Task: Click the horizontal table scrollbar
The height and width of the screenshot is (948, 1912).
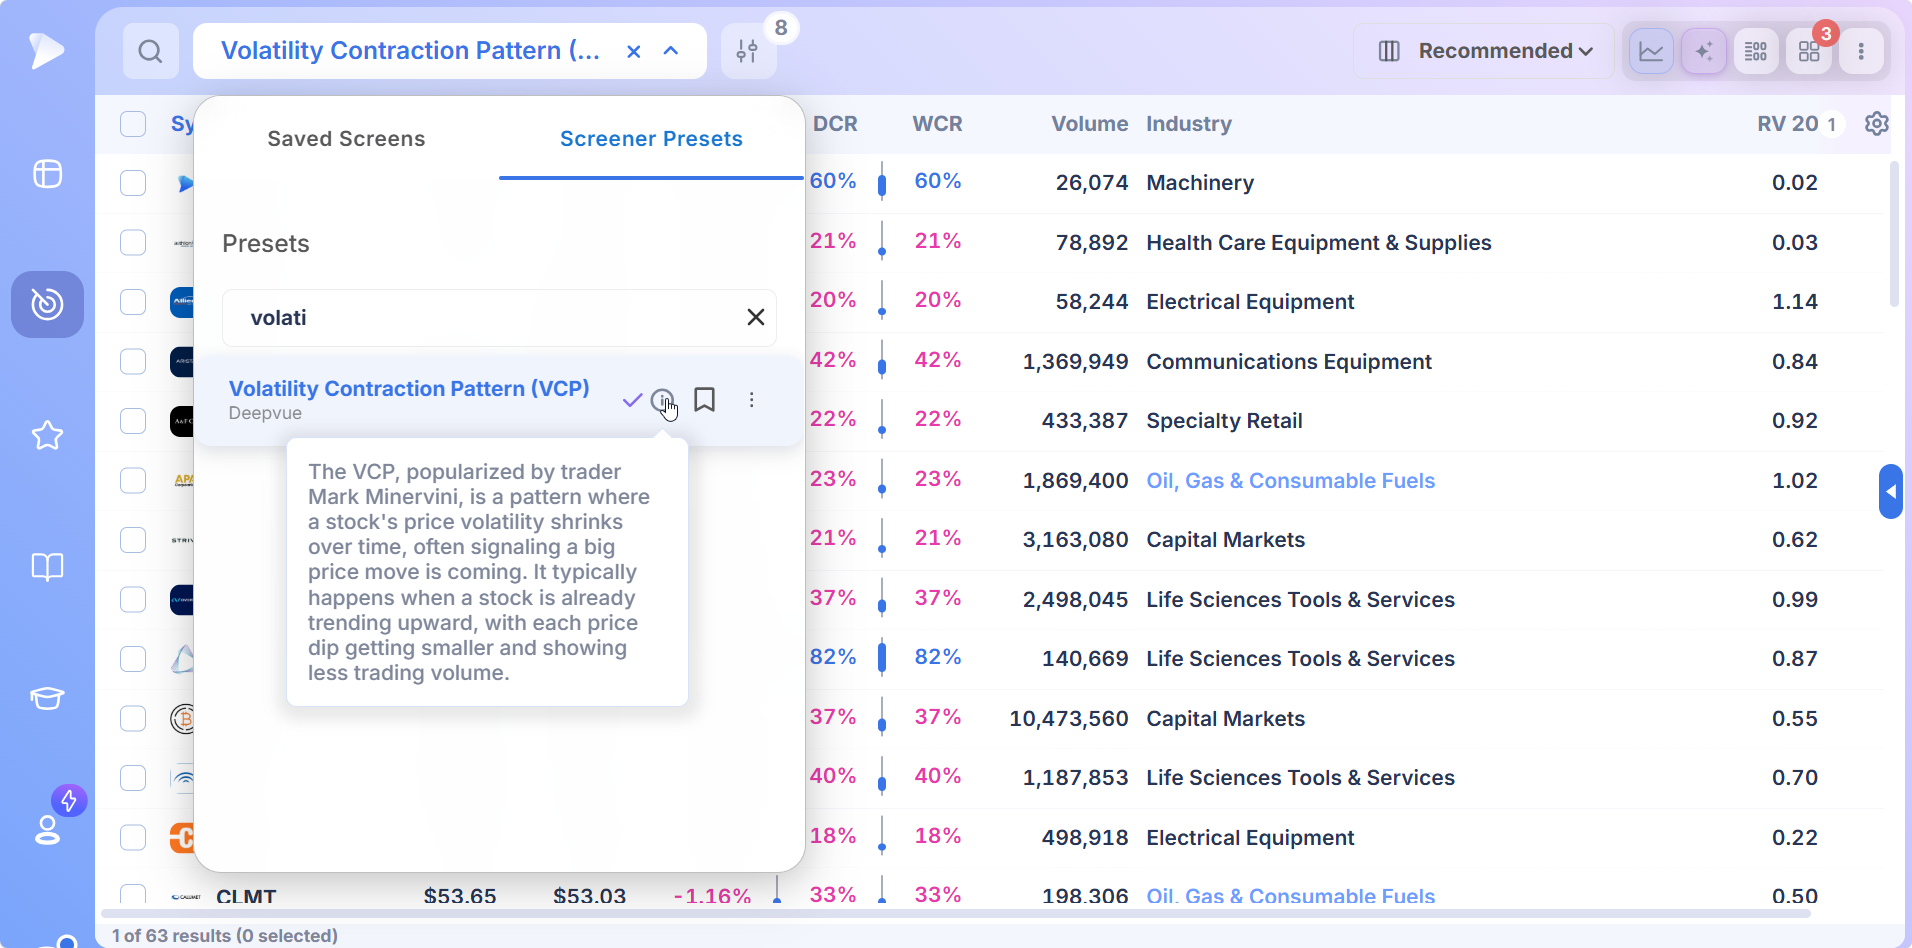Action: [956, 913]
